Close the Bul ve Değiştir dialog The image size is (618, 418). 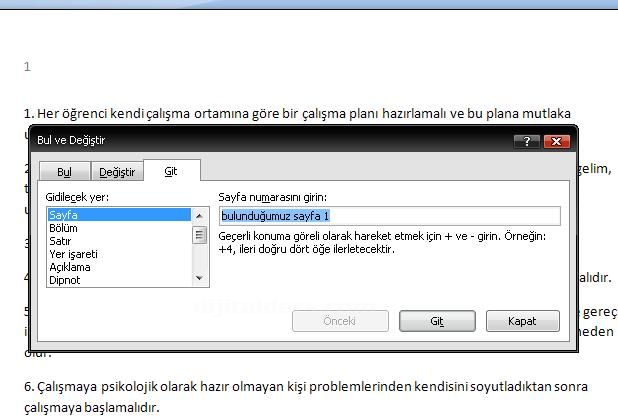[557, 141]
